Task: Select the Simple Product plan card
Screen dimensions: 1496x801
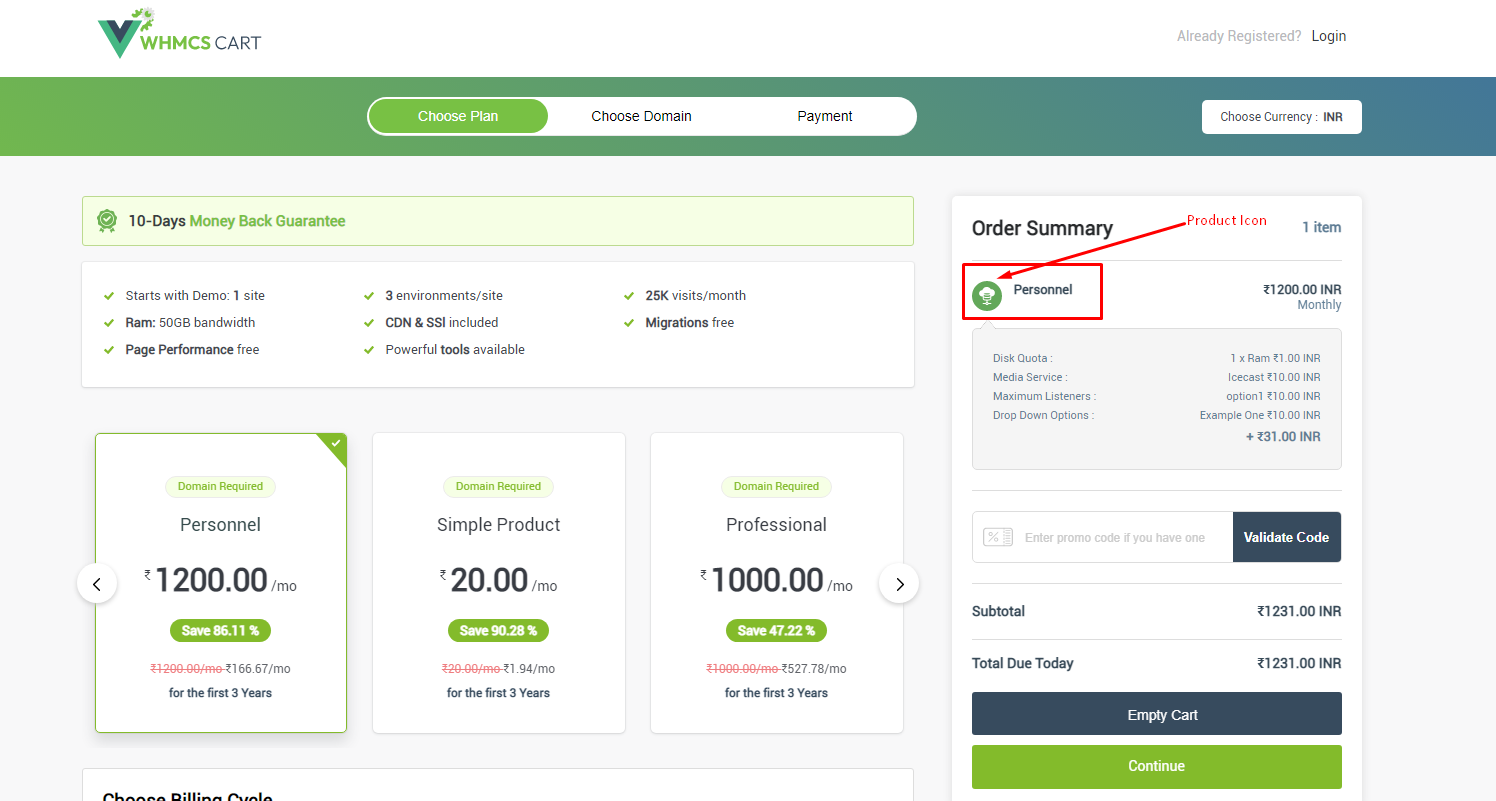Action: pyautogui.click(x=498, y=583)
